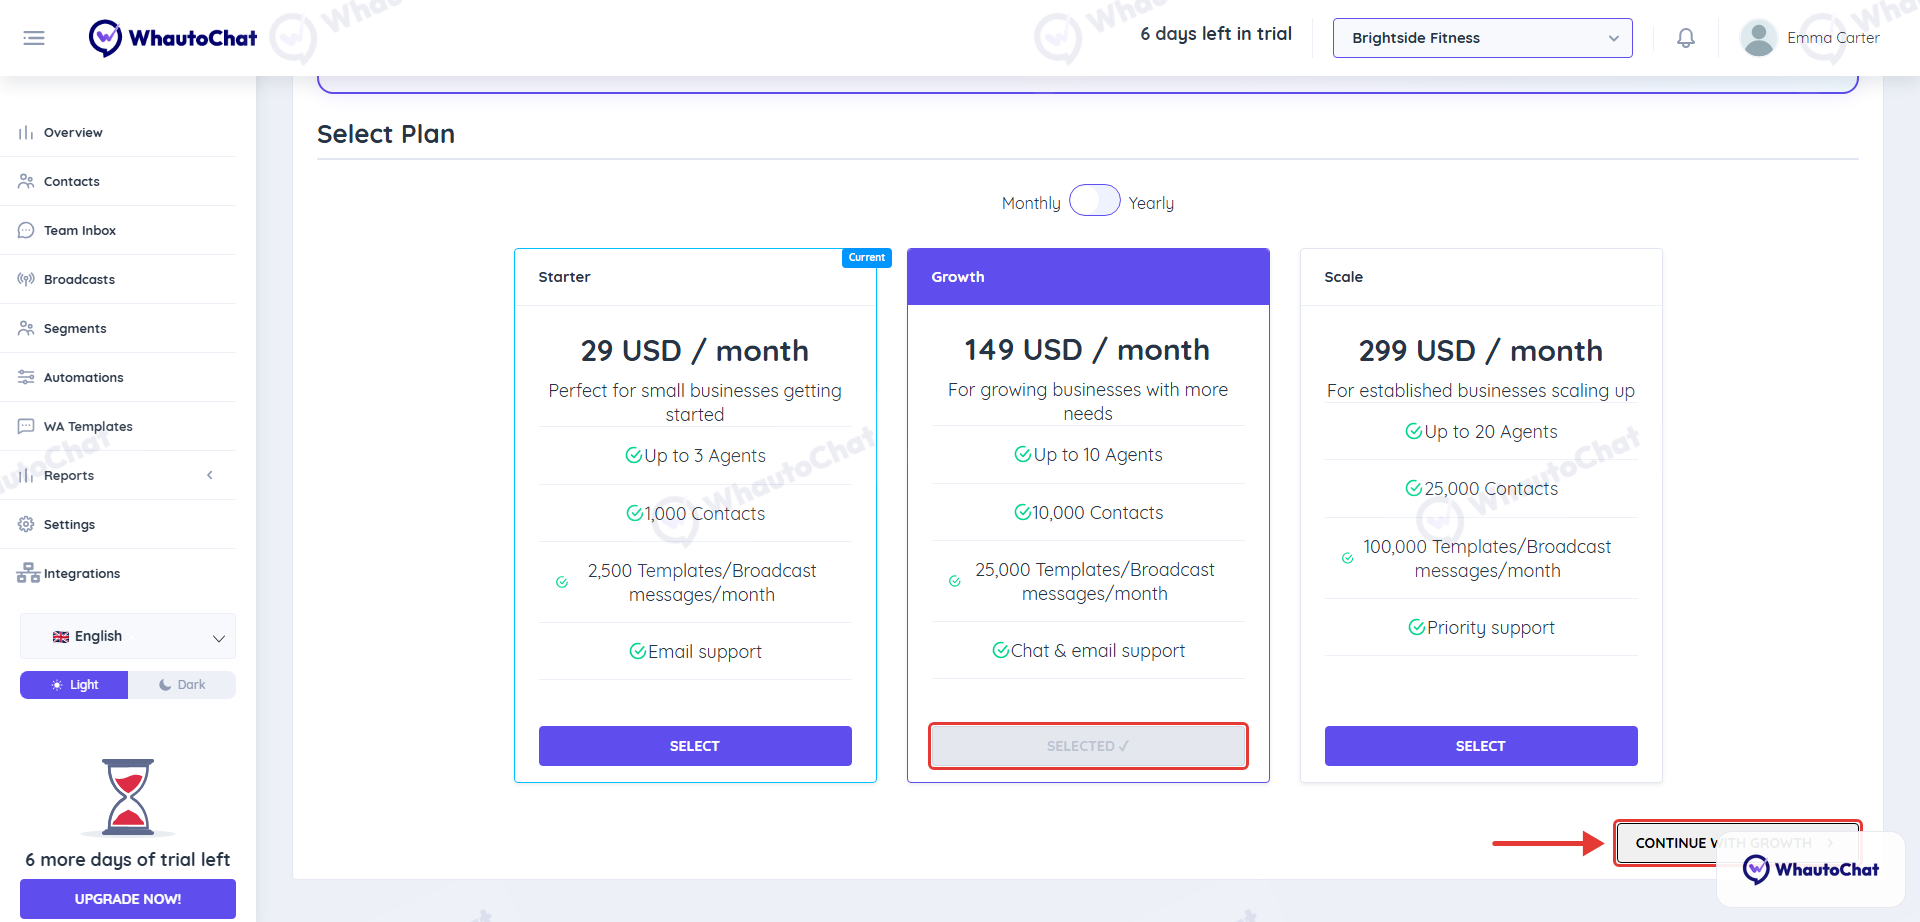
Task: Click the notification bell icon
Action: 1686,38
